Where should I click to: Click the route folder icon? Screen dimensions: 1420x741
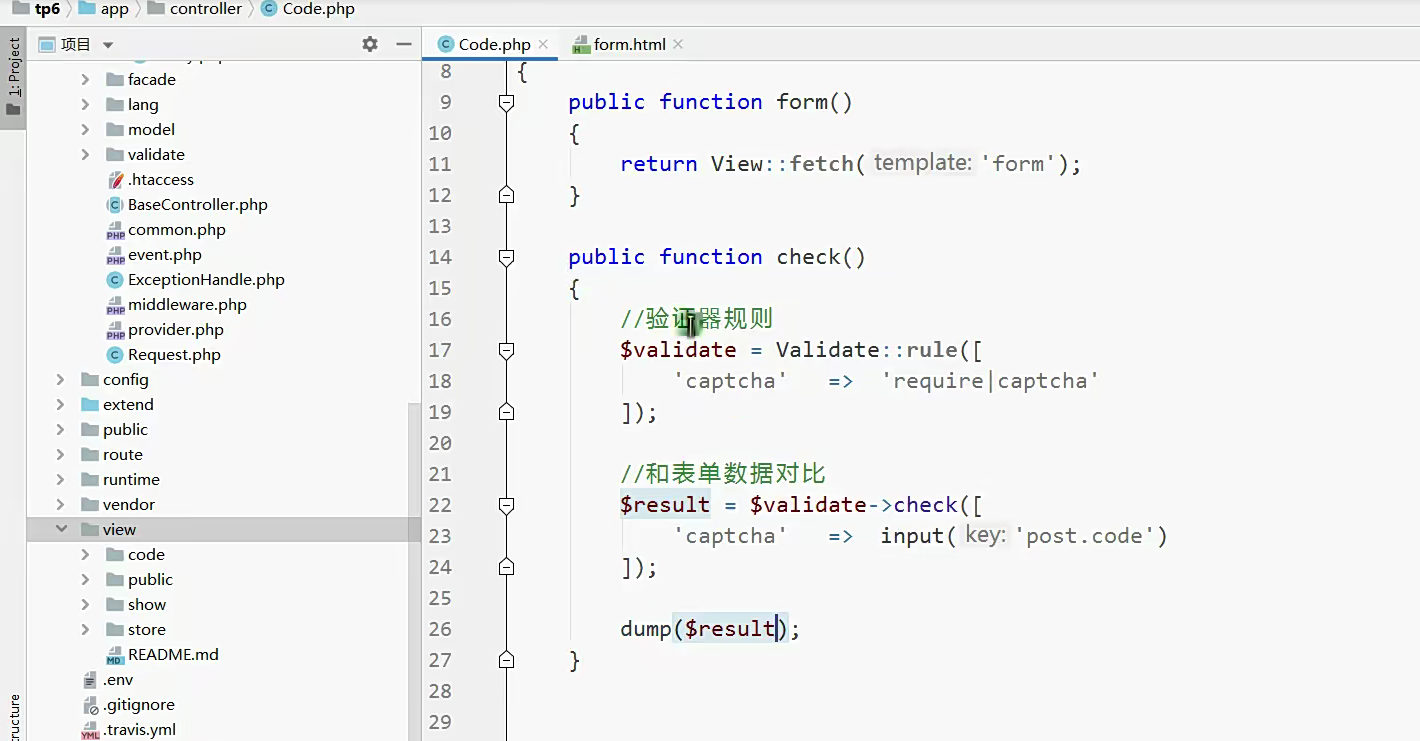[x=90, y=454]
